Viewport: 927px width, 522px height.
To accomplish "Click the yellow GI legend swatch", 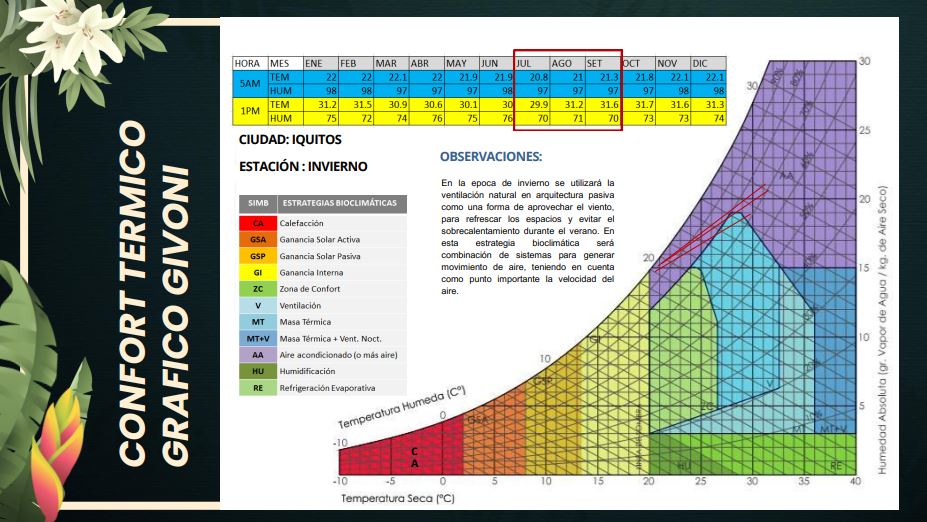I will [x=258, y=273].
